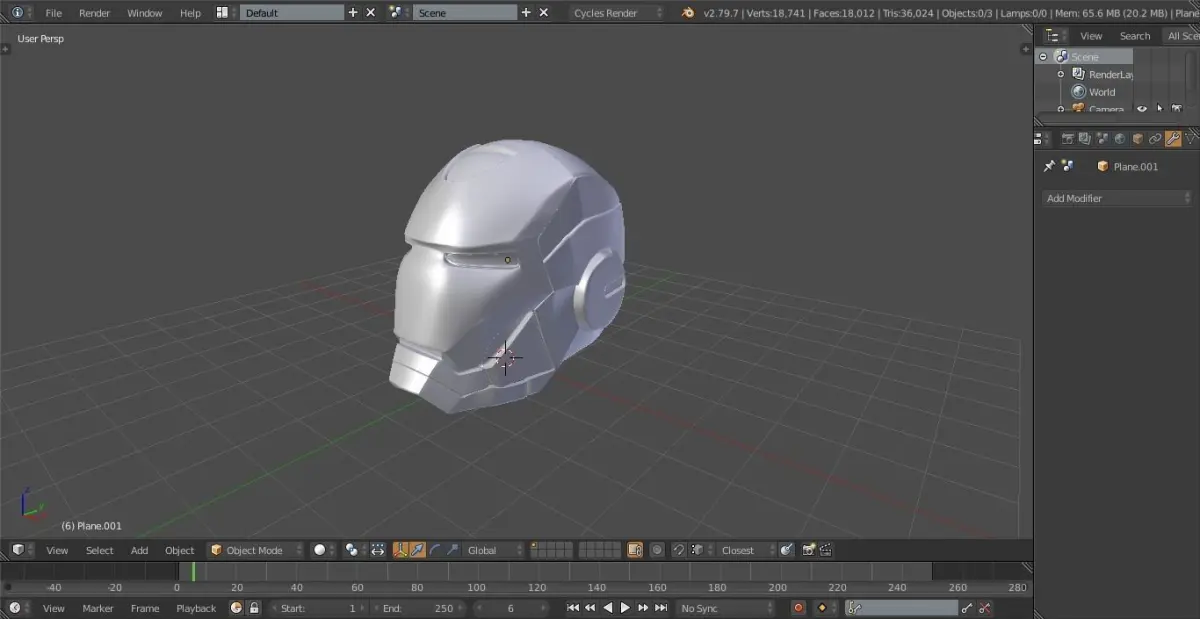Jump to previous keyframe

pos(590,608)
